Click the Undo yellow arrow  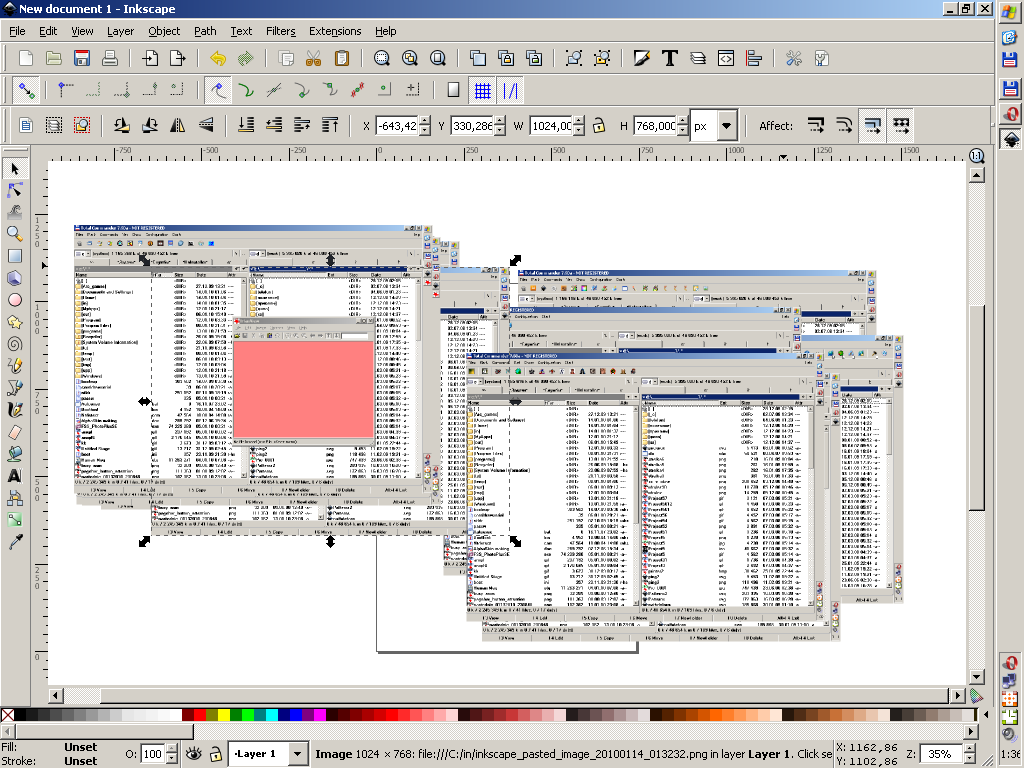click(218, 58)
